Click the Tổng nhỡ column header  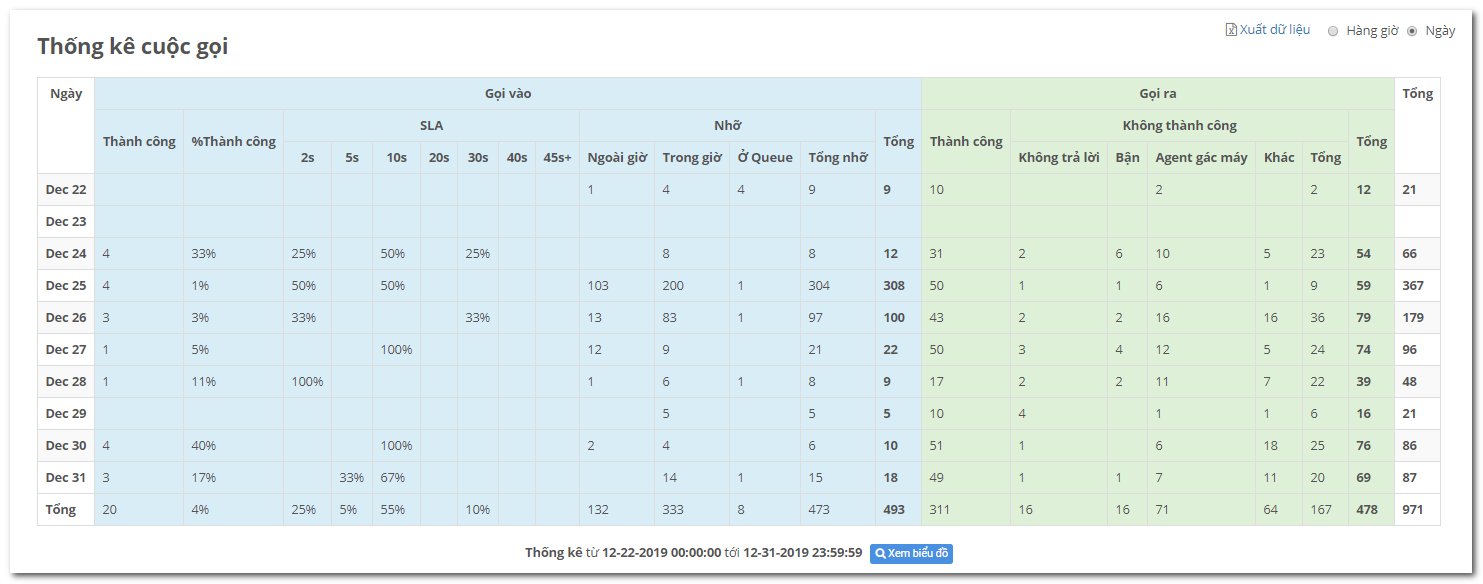[838, 158]
